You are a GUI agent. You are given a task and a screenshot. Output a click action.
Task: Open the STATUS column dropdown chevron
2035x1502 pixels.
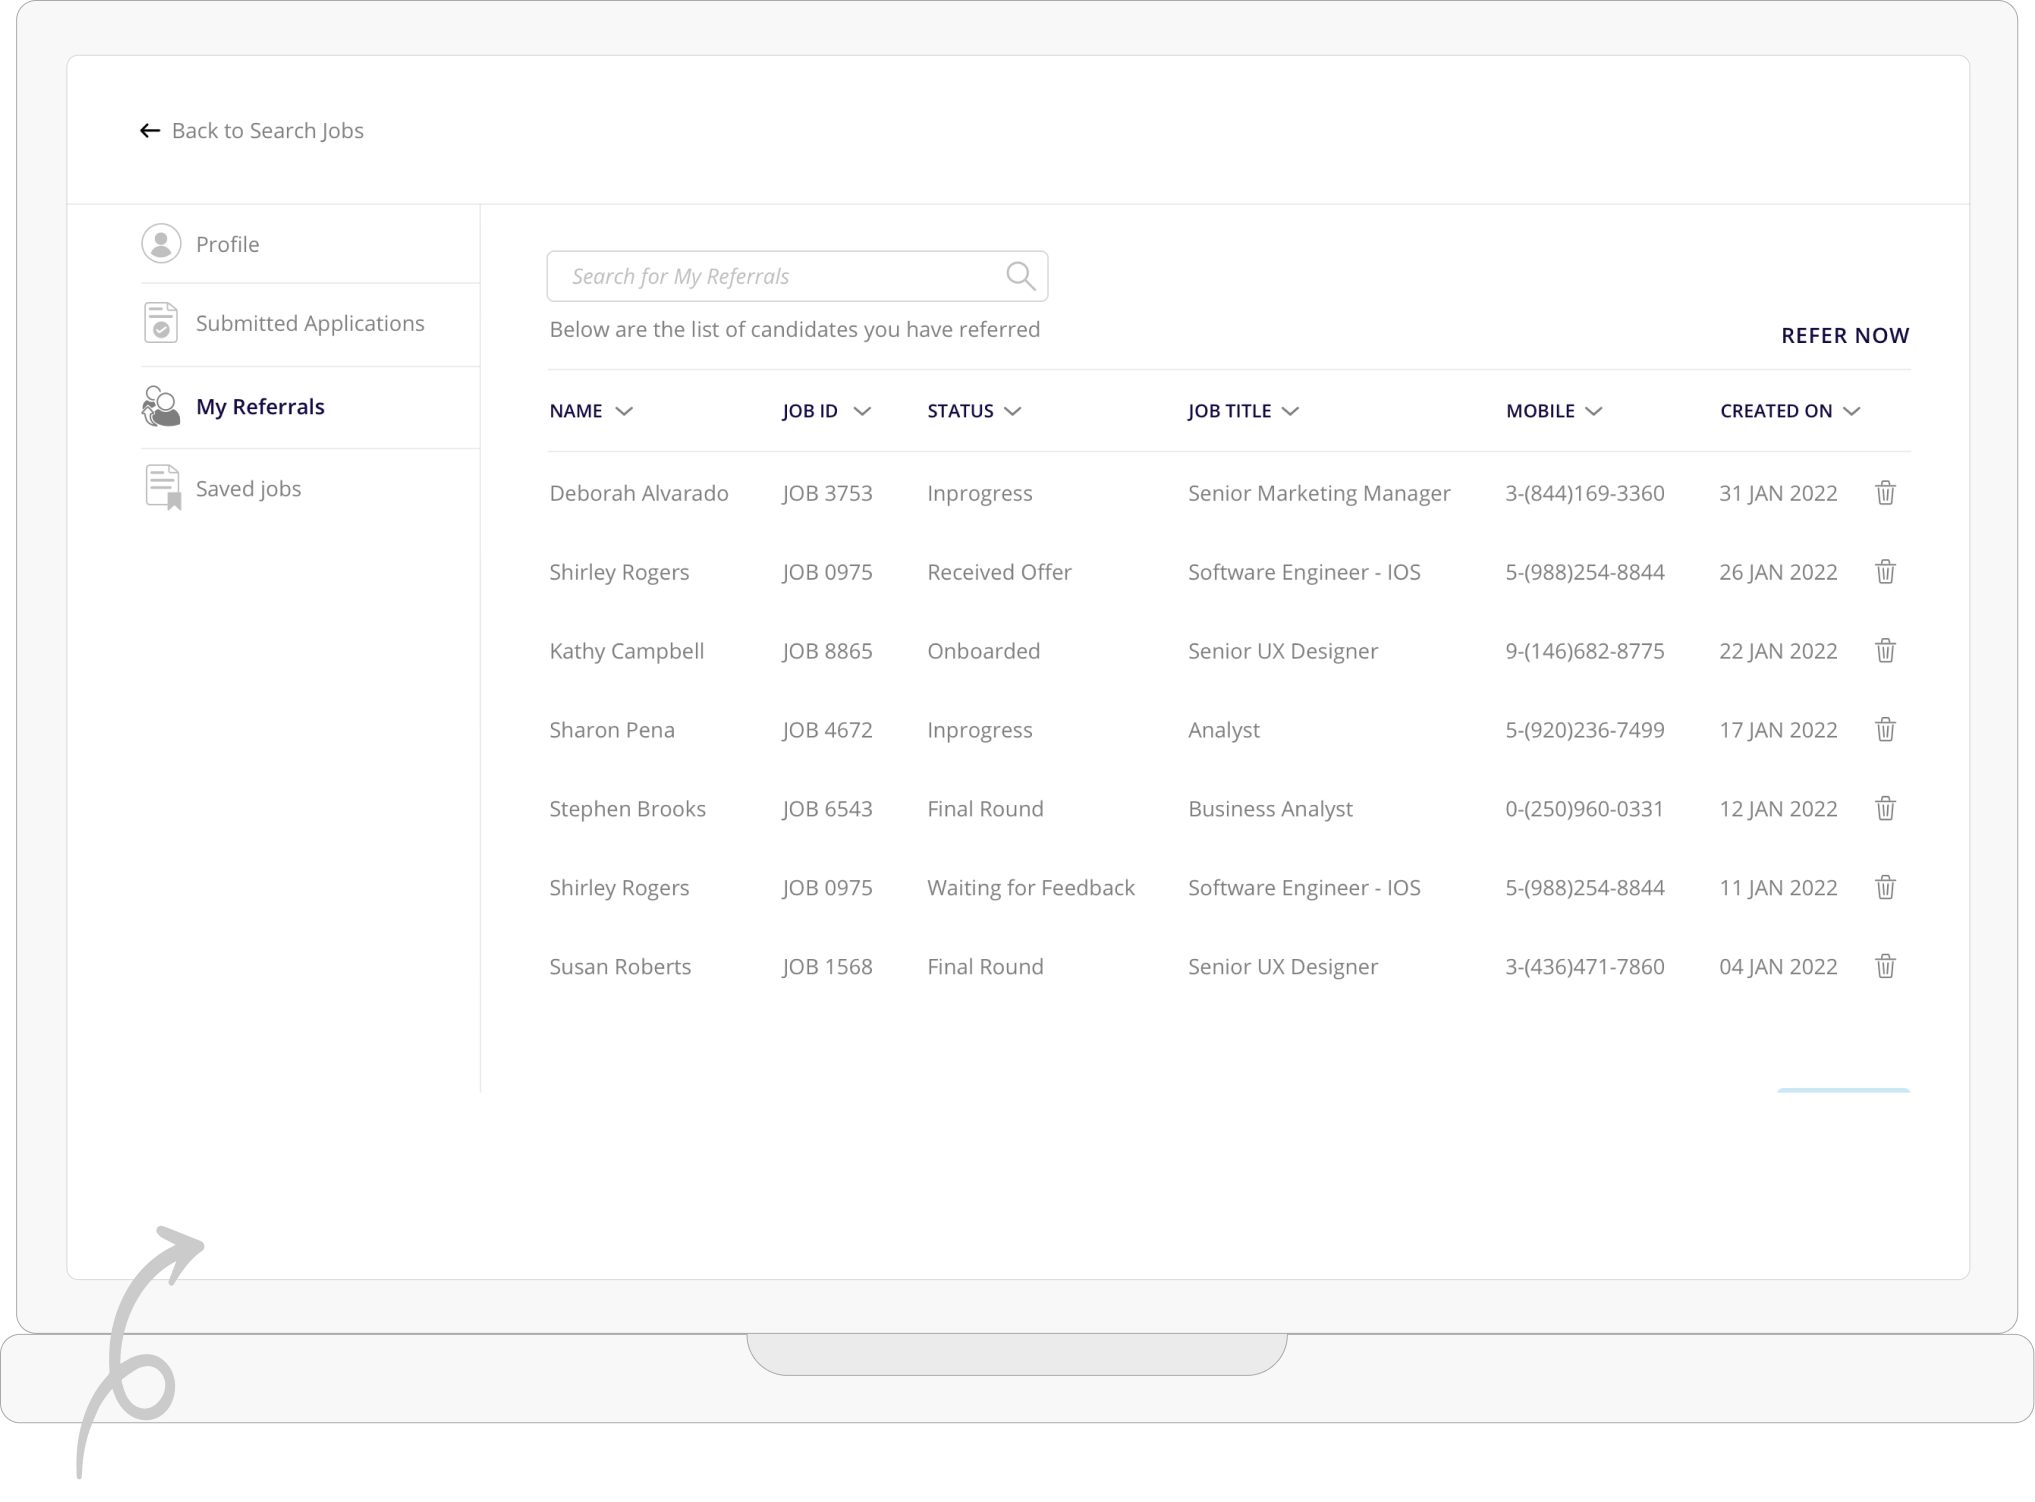pos(1012,411)
